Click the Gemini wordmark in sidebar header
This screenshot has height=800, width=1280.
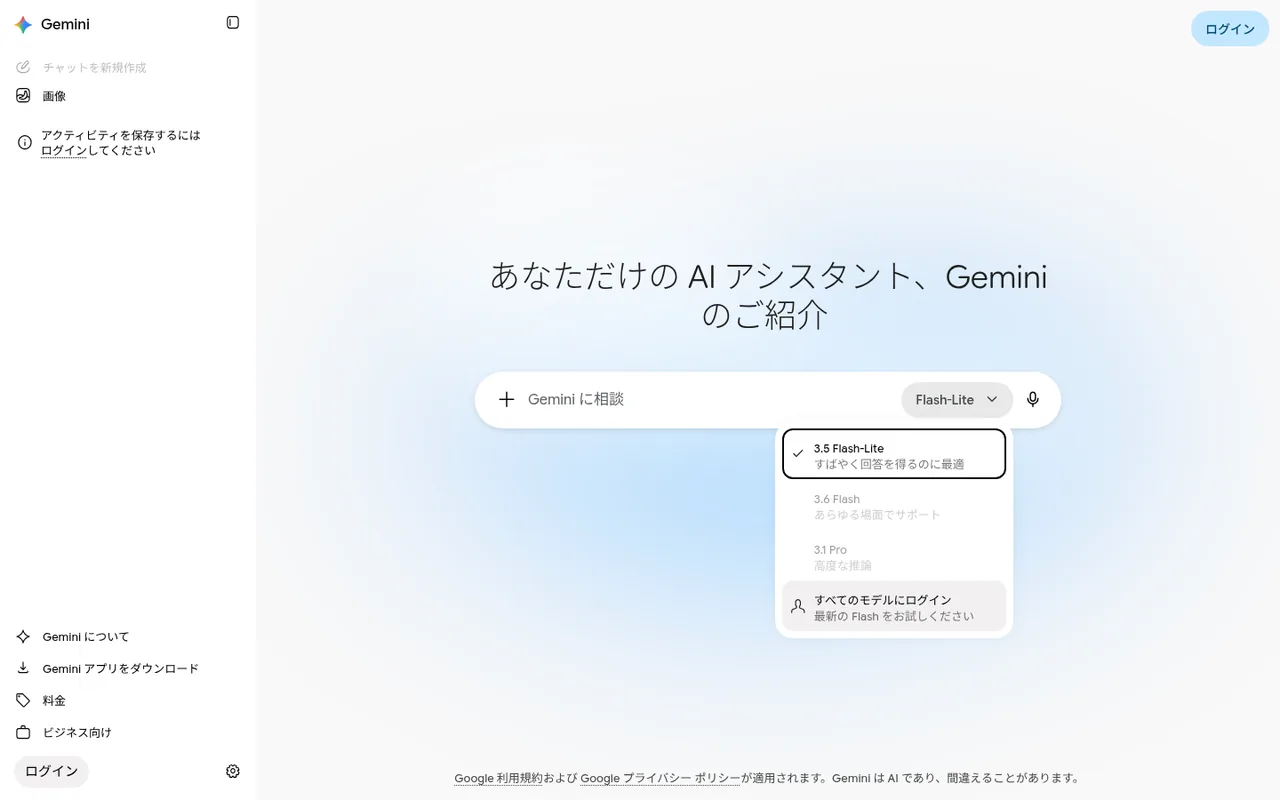coord(65,25)
